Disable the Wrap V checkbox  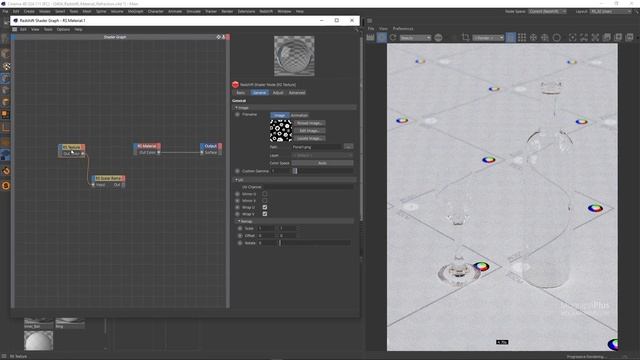tap(265, 214)
